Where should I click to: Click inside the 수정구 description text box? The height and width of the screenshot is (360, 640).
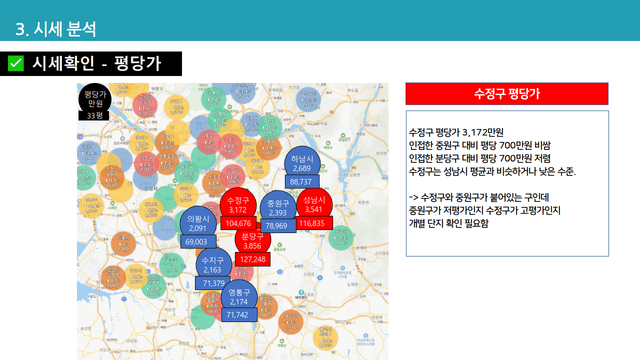(507, 183)
